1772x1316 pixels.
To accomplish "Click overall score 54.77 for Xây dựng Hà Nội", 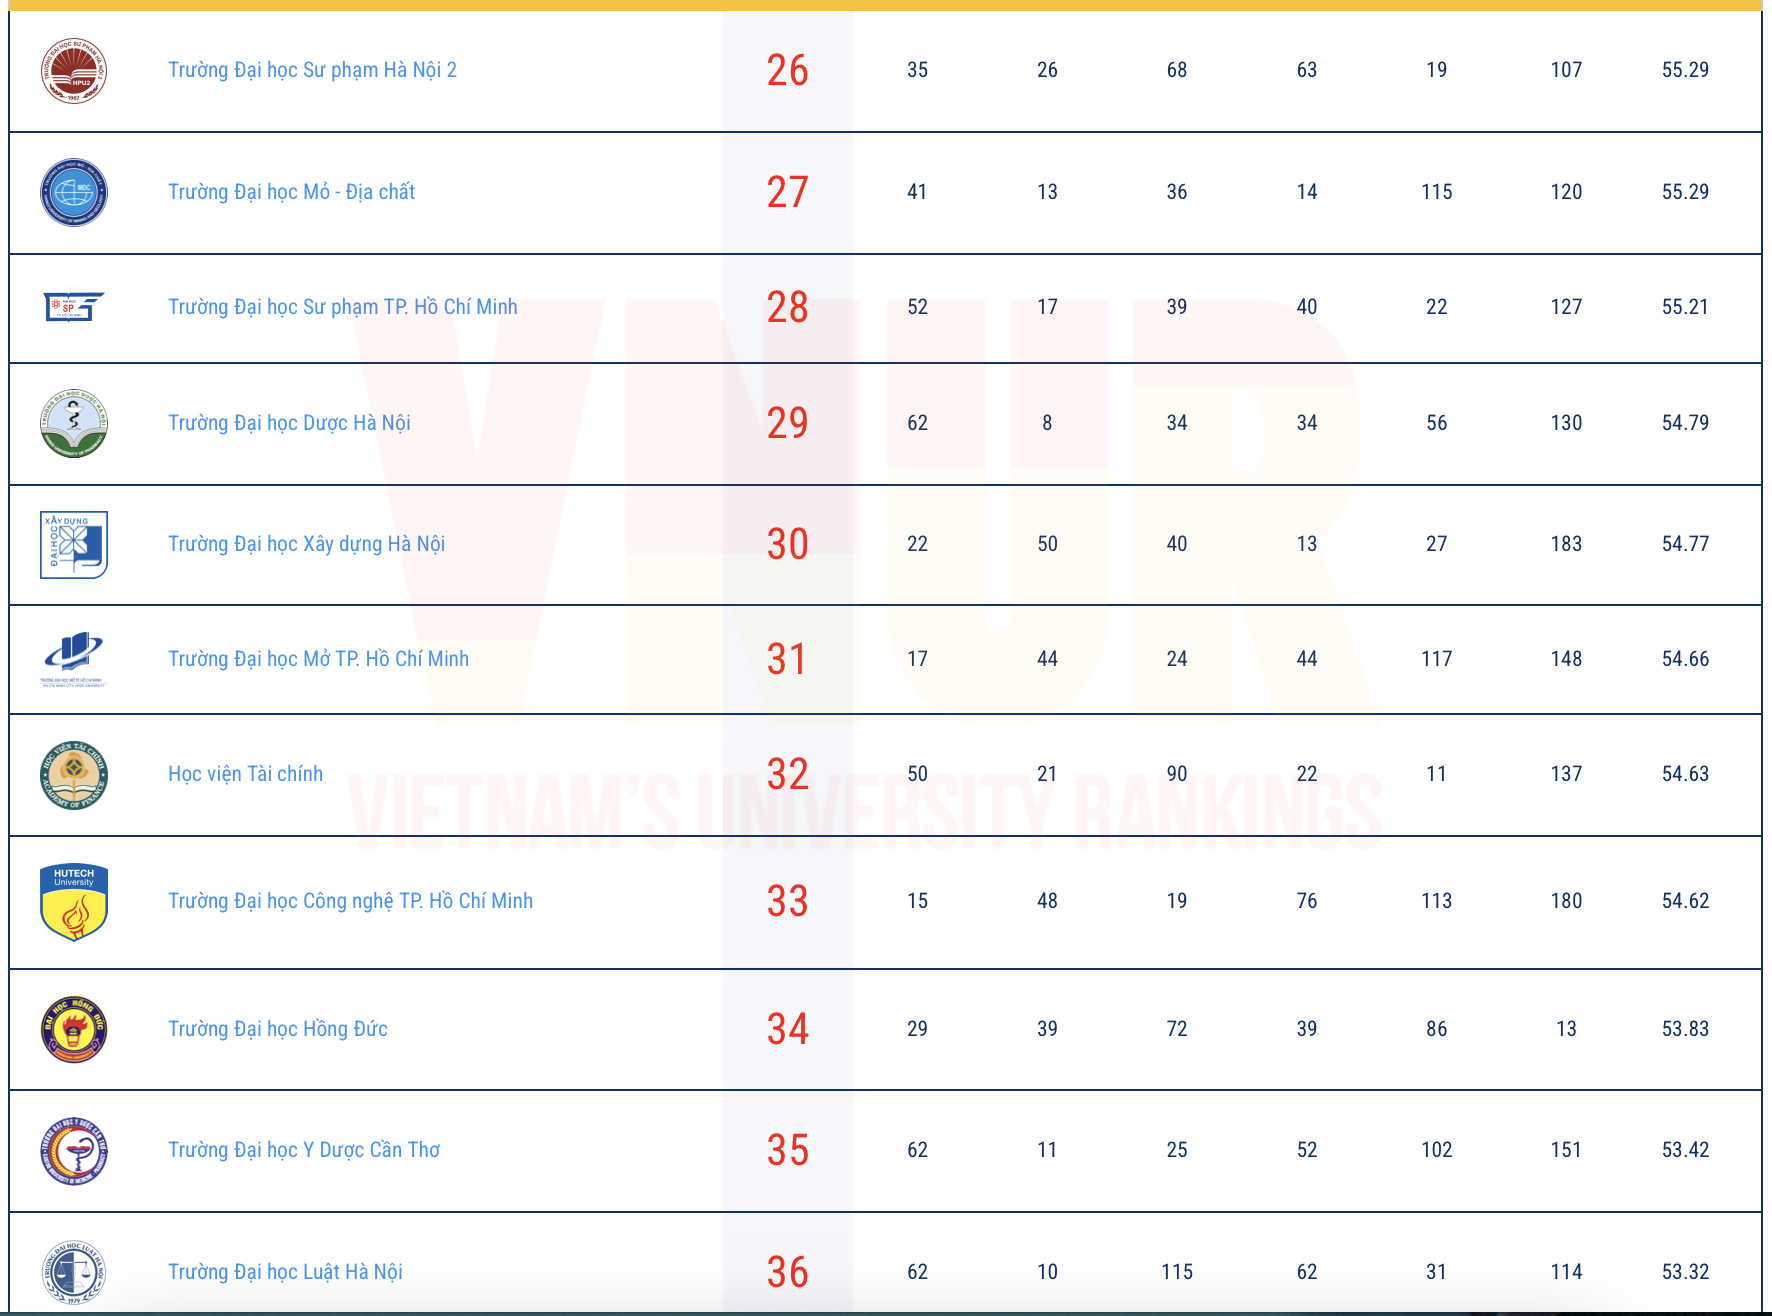I will 1685,544.
